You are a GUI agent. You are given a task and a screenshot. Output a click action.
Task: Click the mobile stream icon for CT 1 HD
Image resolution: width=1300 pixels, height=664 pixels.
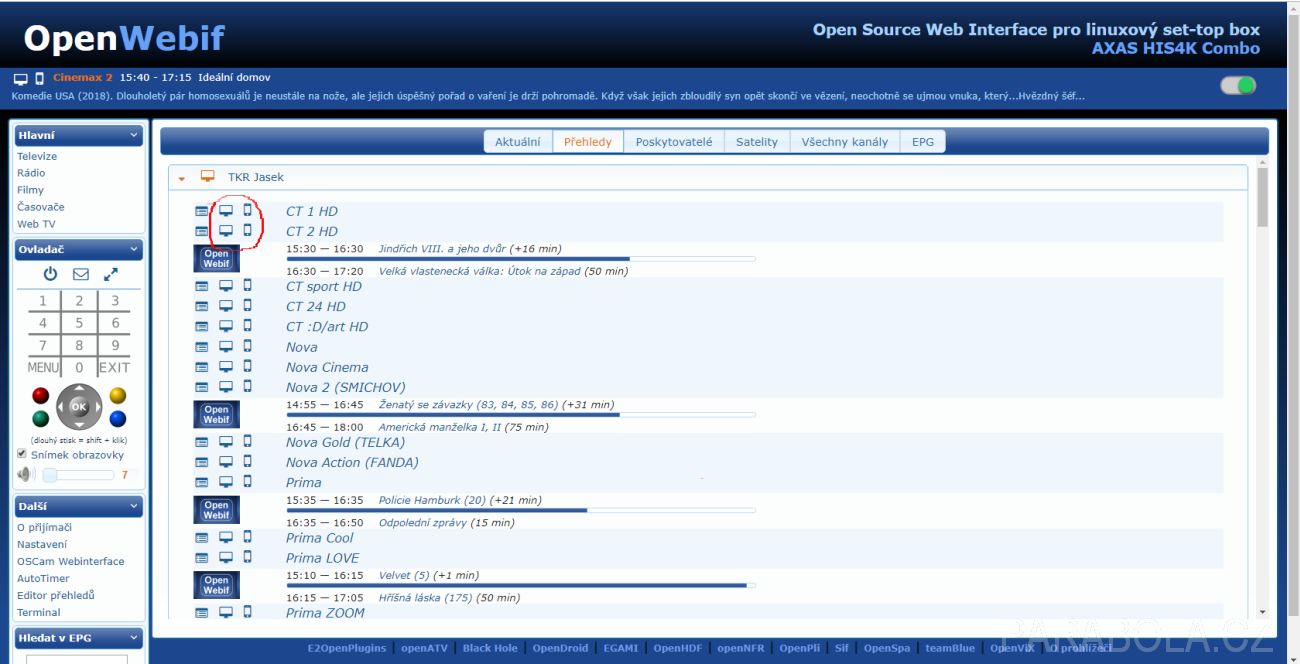point(248,211)
